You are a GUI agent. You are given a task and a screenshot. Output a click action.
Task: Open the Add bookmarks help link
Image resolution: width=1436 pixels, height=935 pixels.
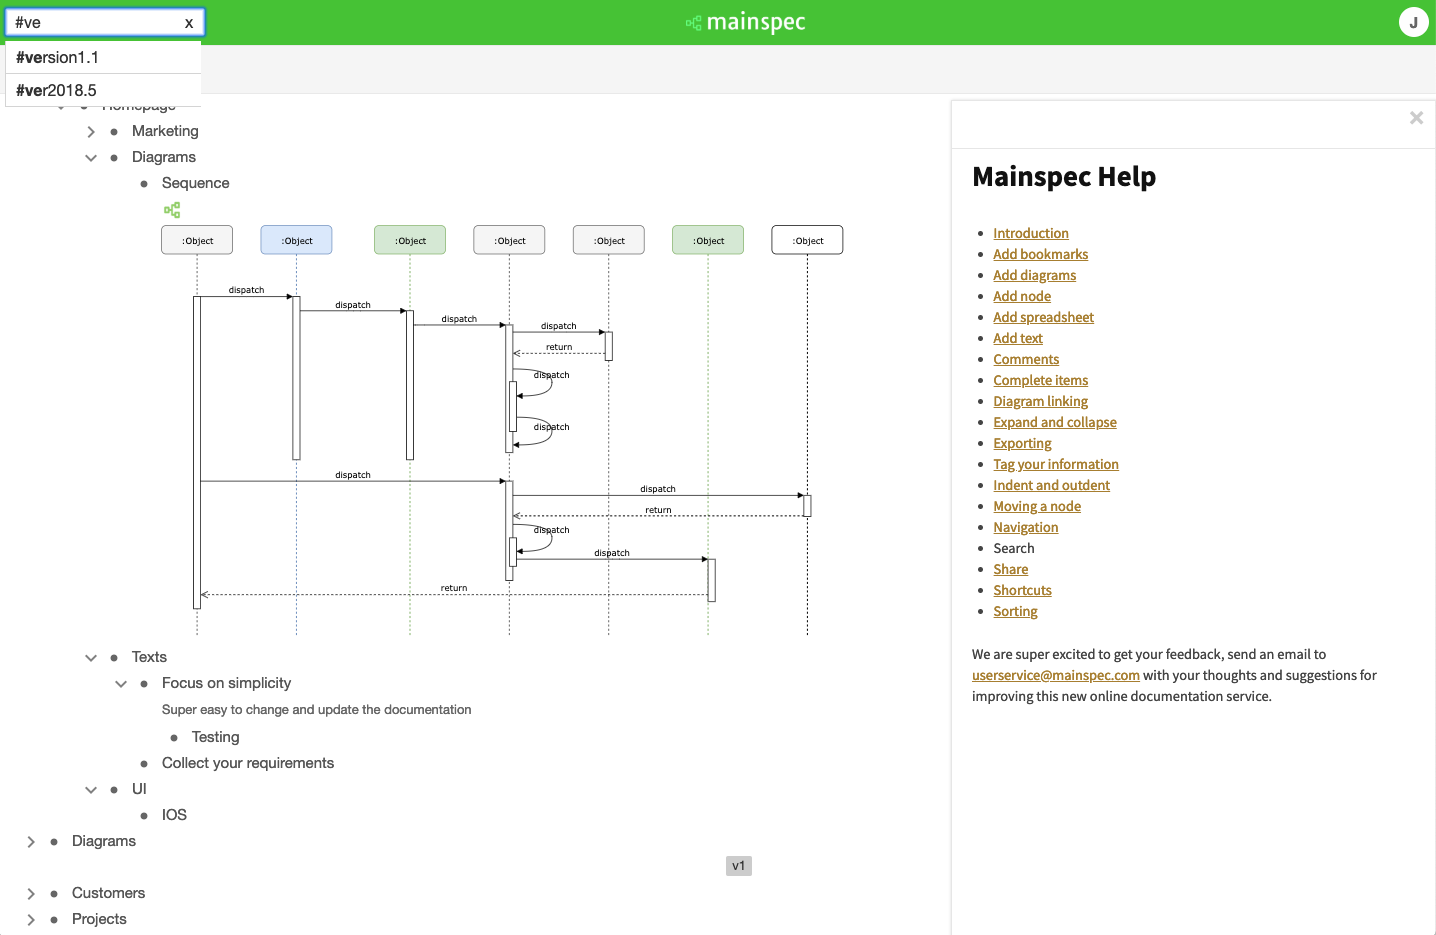[1040, 254]
